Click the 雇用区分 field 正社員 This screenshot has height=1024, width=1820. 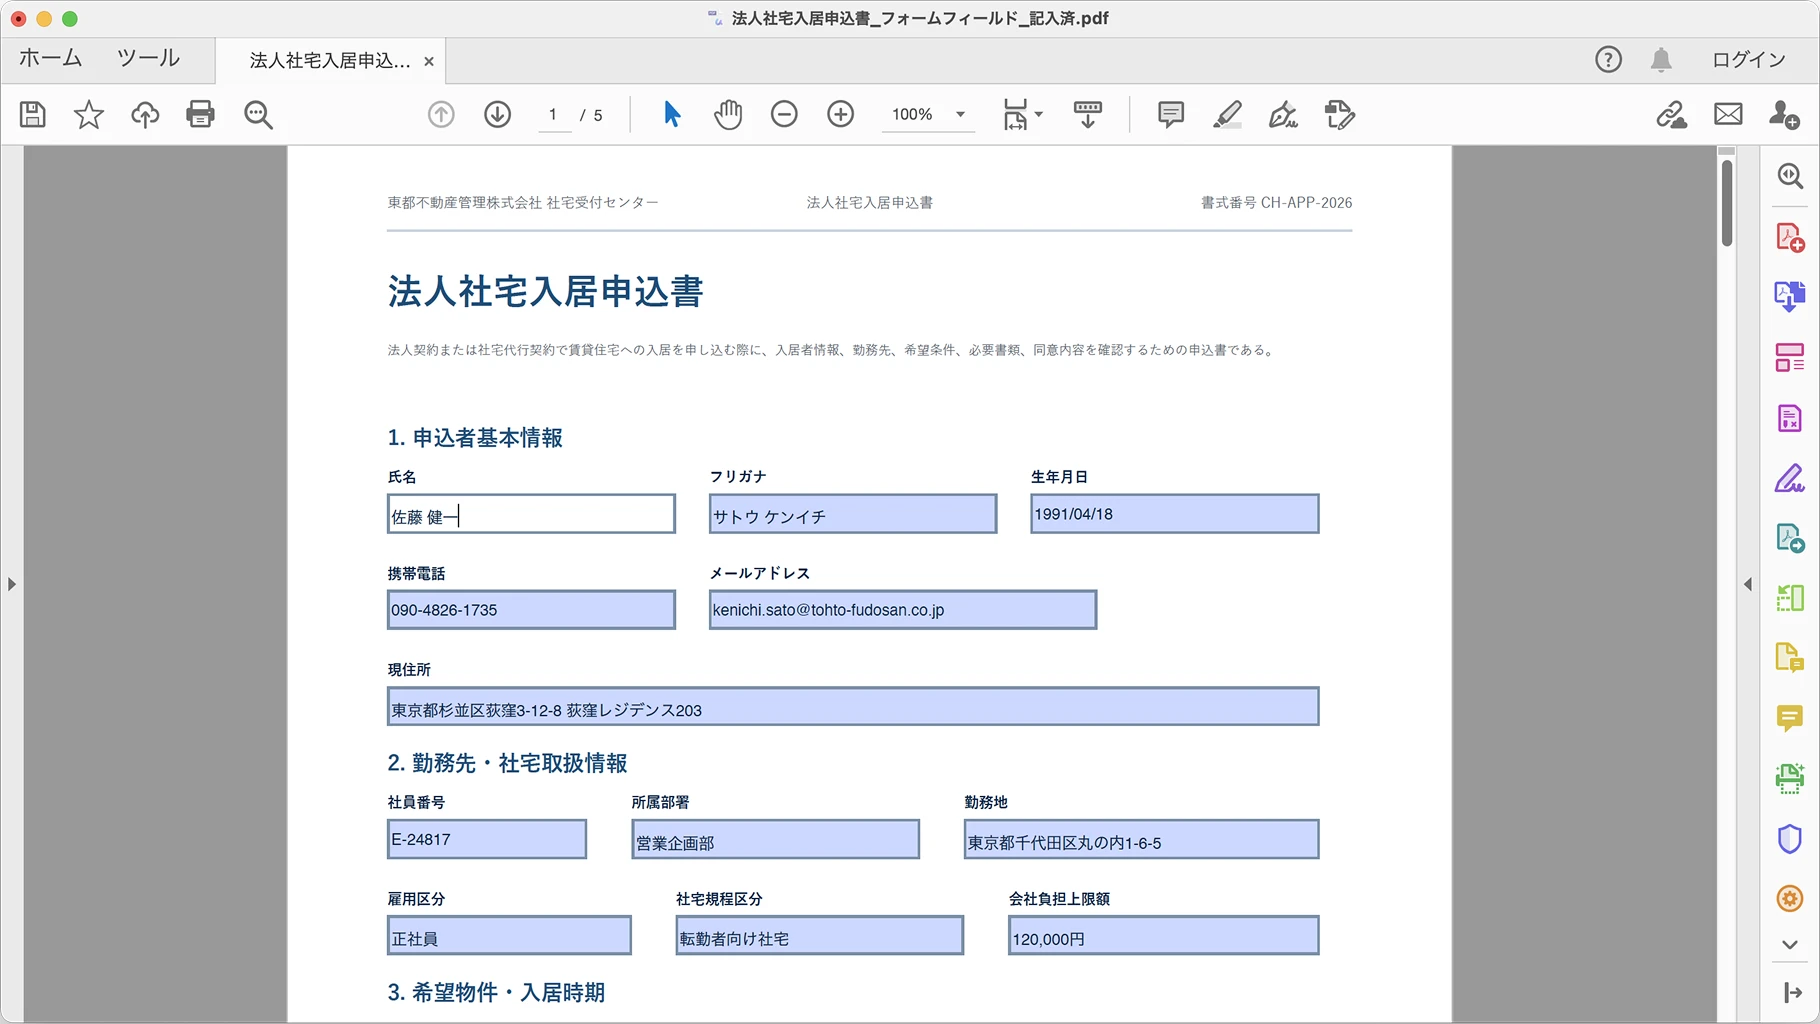(509, 935)
